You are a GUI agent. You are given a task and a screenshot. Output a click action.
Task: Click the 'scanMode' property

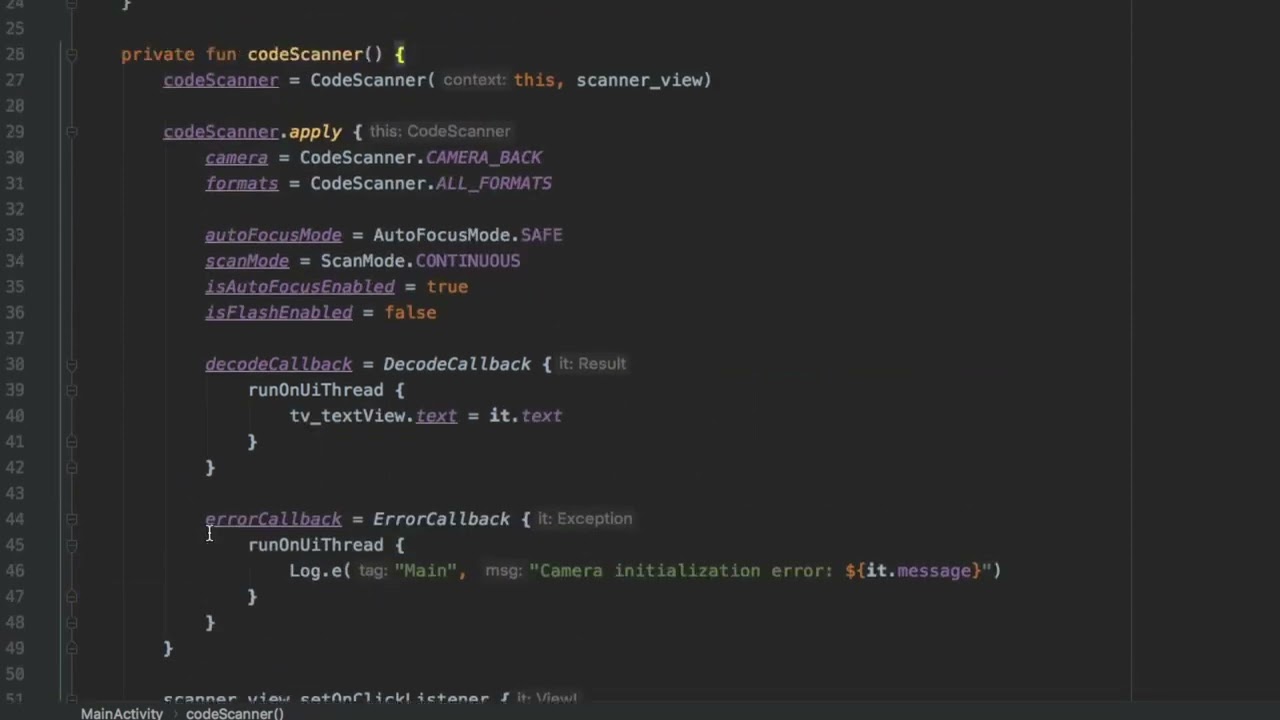point(247,261)
